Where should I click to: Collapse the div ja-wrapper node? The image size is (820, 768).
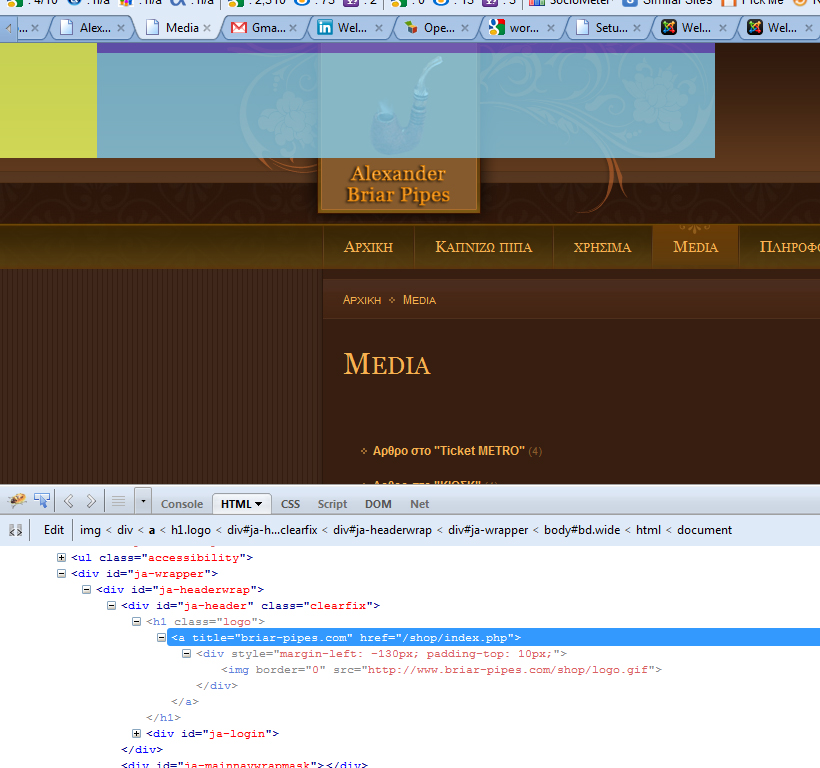point(62,574)
